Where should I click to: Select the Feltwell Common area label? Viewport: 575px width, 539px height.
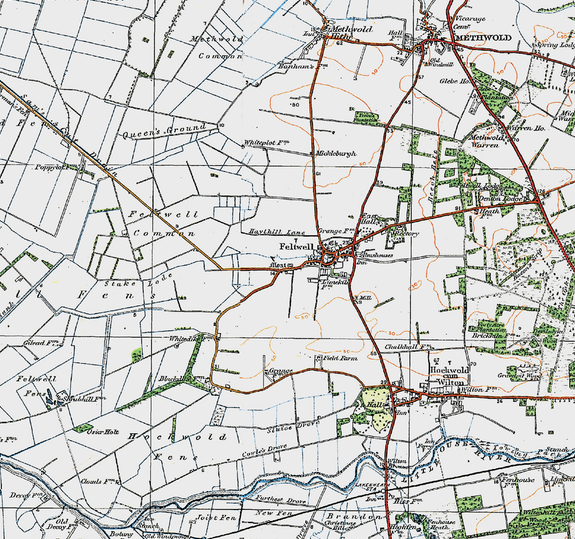(164, 224)
